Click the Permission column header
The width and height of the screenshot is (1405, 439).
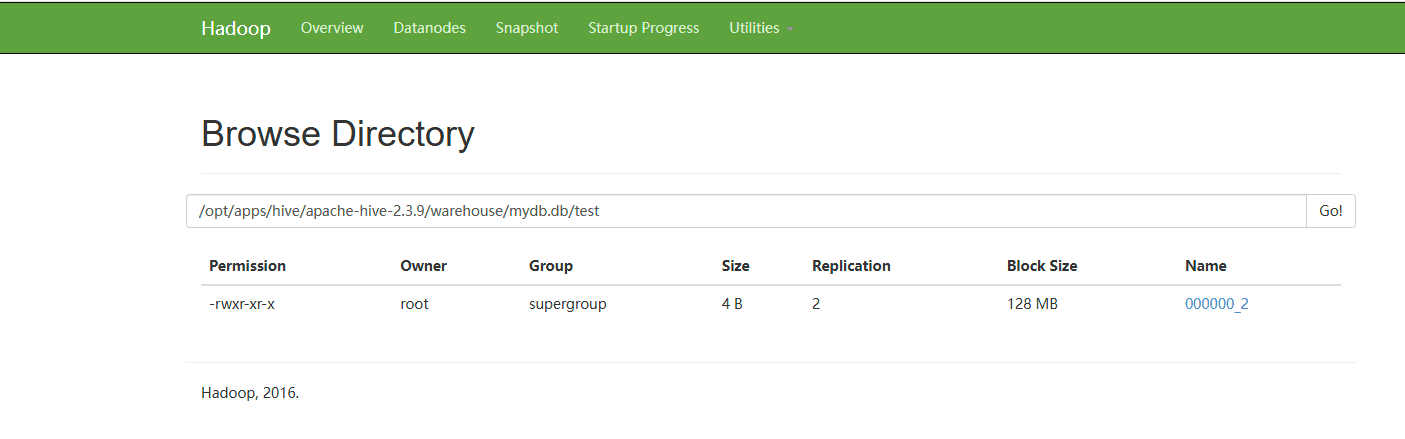(x=247, y=266)
